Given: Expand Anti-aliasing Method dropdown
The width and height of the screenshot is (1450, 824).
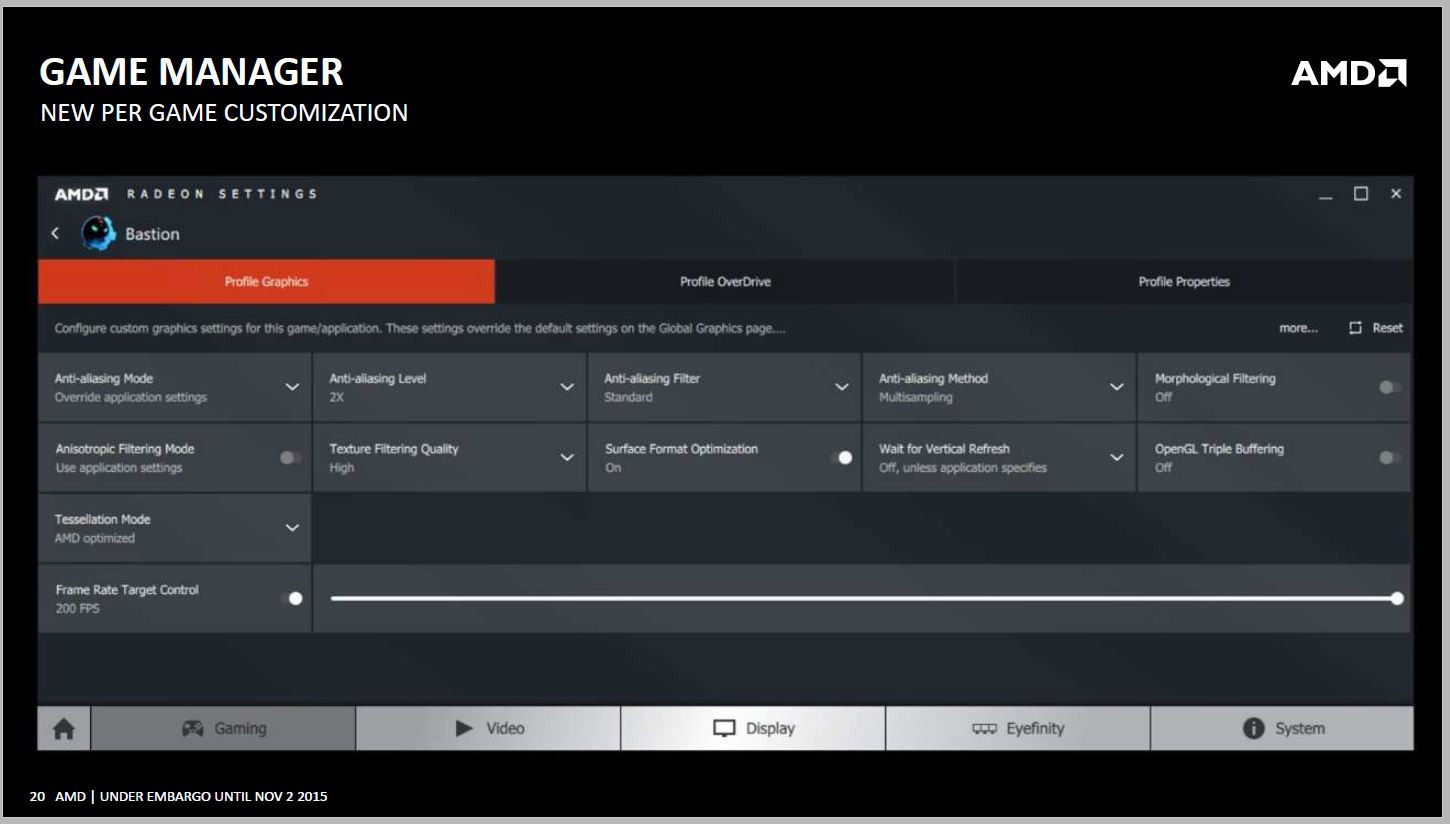Looking at the screenshot, I should coord(1117,387).
